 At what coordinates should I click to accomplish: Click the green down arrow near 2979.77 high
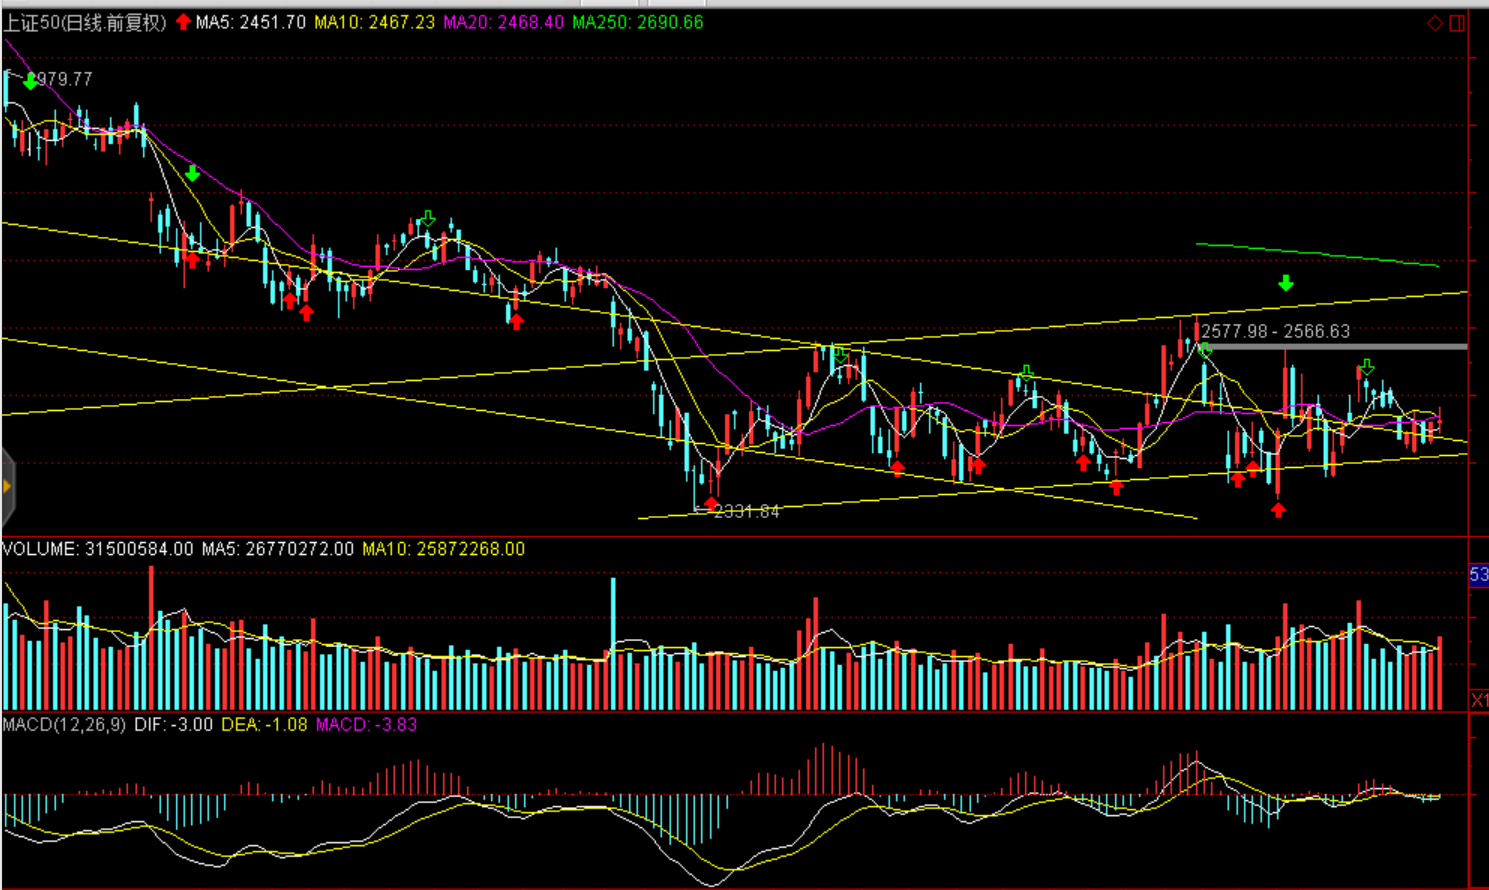[31, 82]
